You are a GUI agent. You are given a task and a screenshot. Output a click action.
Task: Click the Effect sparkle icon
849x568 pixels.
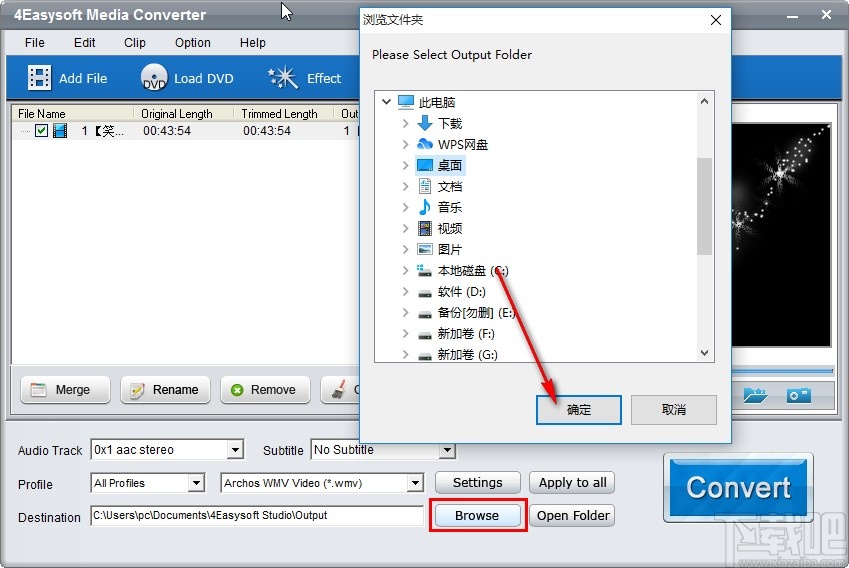[x=283, y=77]
